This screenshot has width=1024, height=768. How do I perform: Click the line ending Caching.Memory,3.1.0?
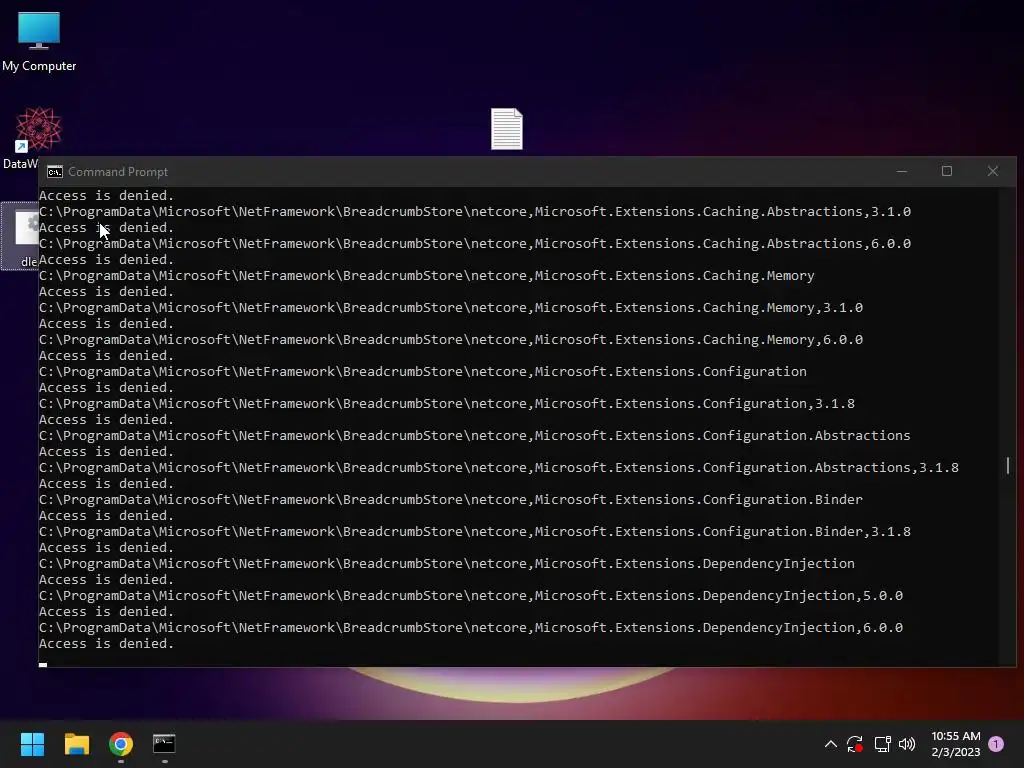(x=451, y=308)
